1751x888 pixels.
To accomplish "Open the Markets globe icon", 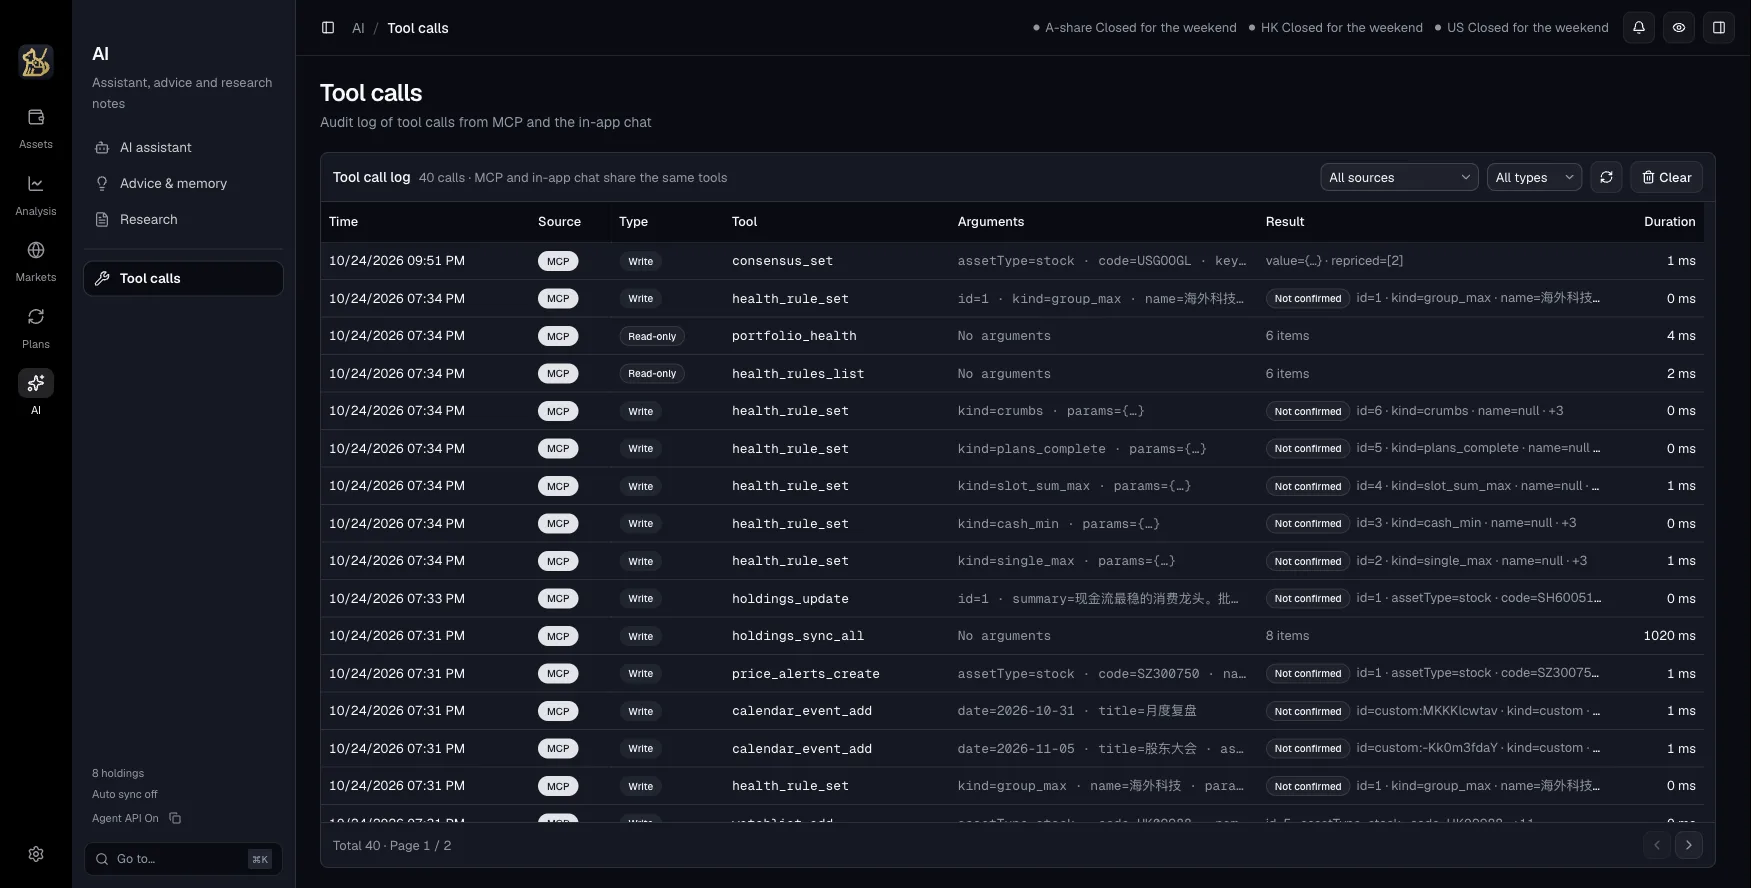I will [36, 250].
